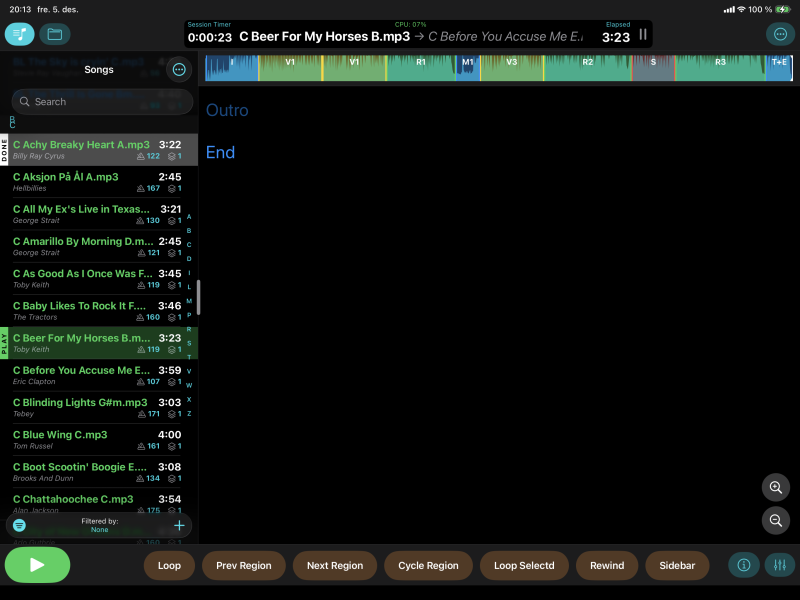This screenshot has width=800, height=600.
Task: Zoom in on the waveform
Action: click(x=775, y=488)
